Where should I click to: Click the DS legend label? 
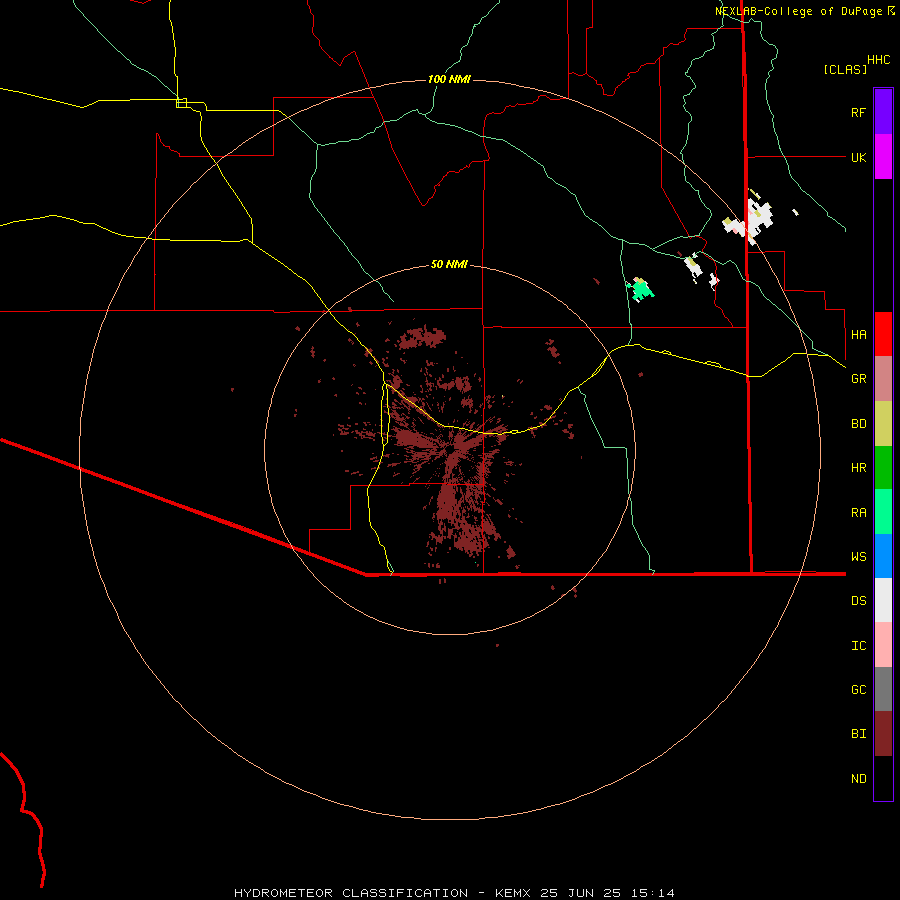coord(858,601)
